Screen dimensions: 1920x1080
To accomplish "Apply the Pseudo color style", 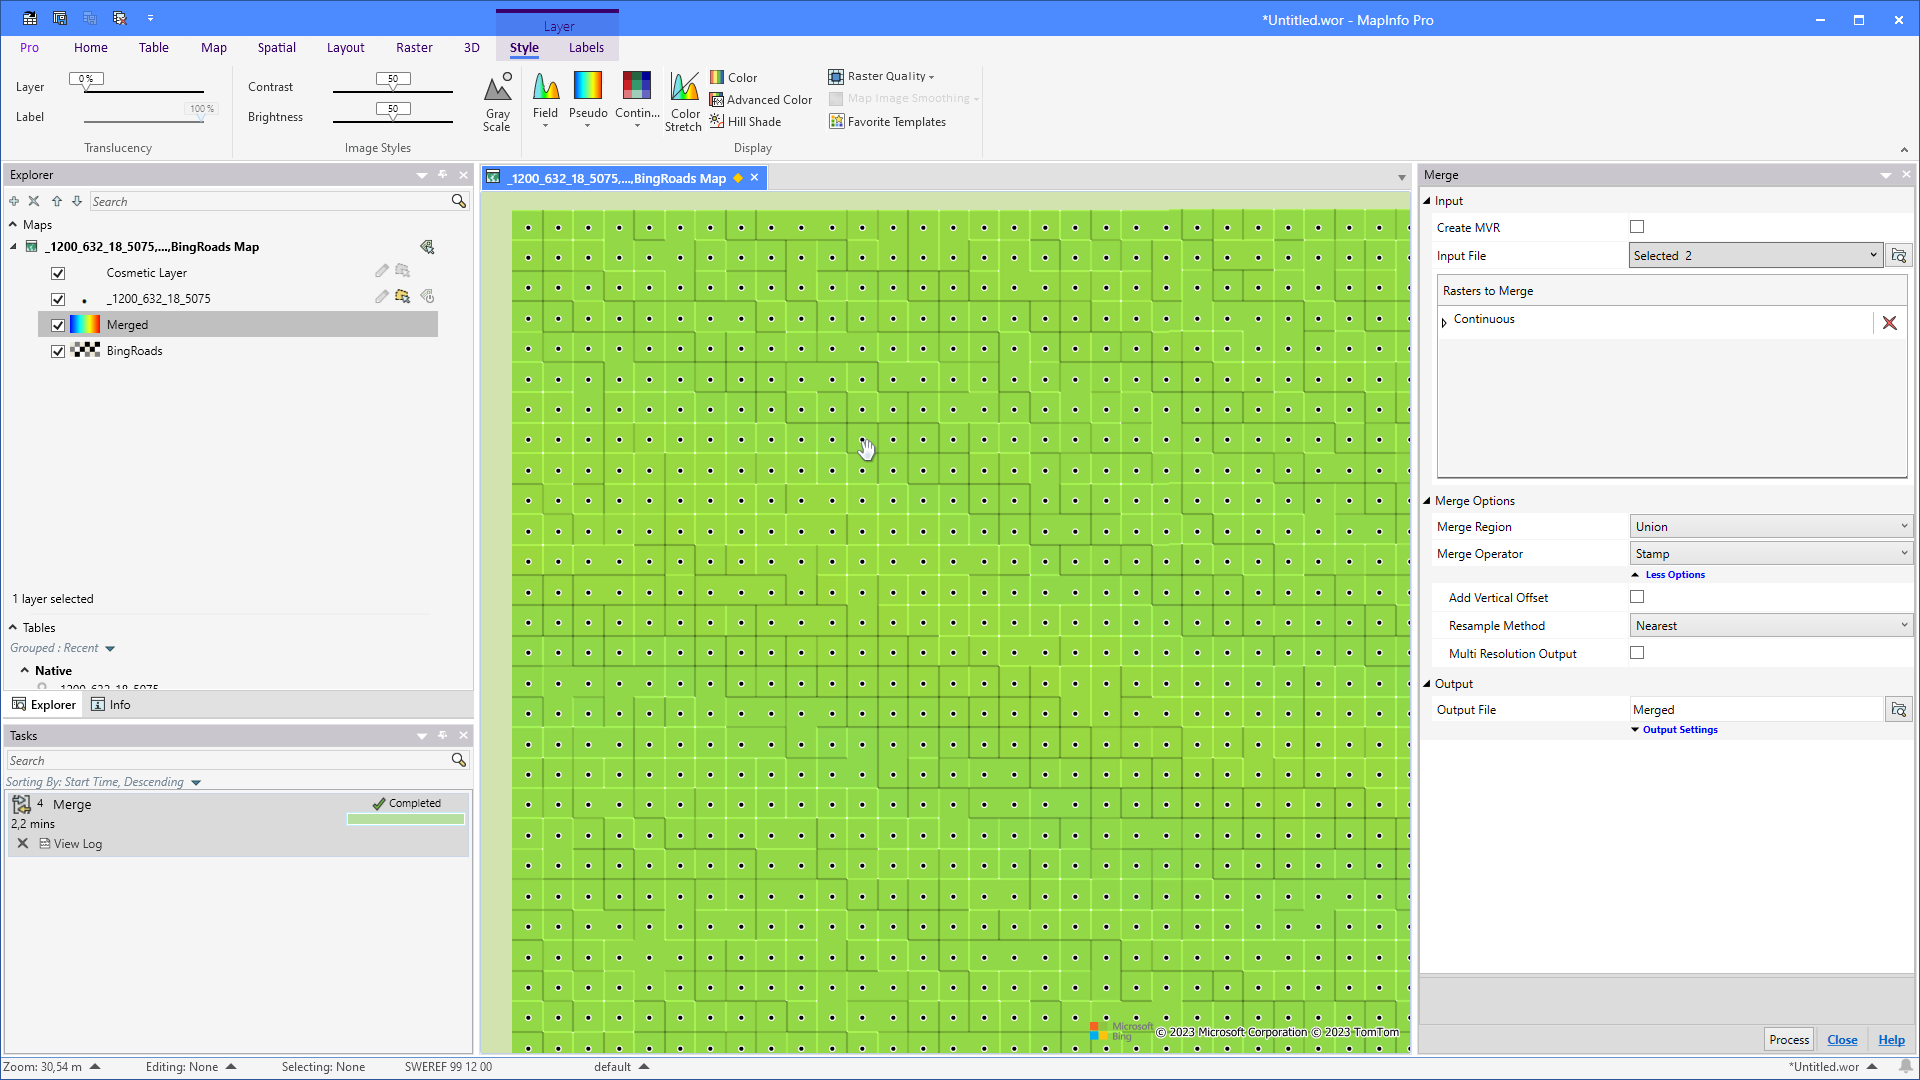I will click(x=588, y=100).
